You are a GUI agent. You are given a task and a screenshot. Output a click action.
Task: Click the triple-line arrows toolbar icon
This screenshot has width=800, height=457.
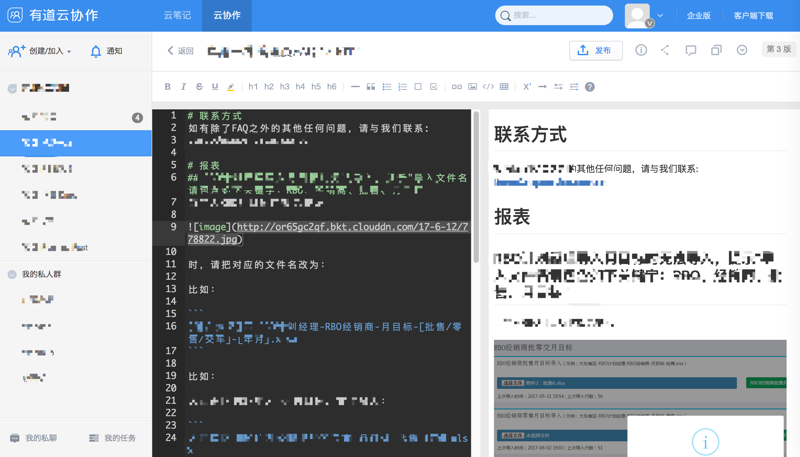coord(574,87)
